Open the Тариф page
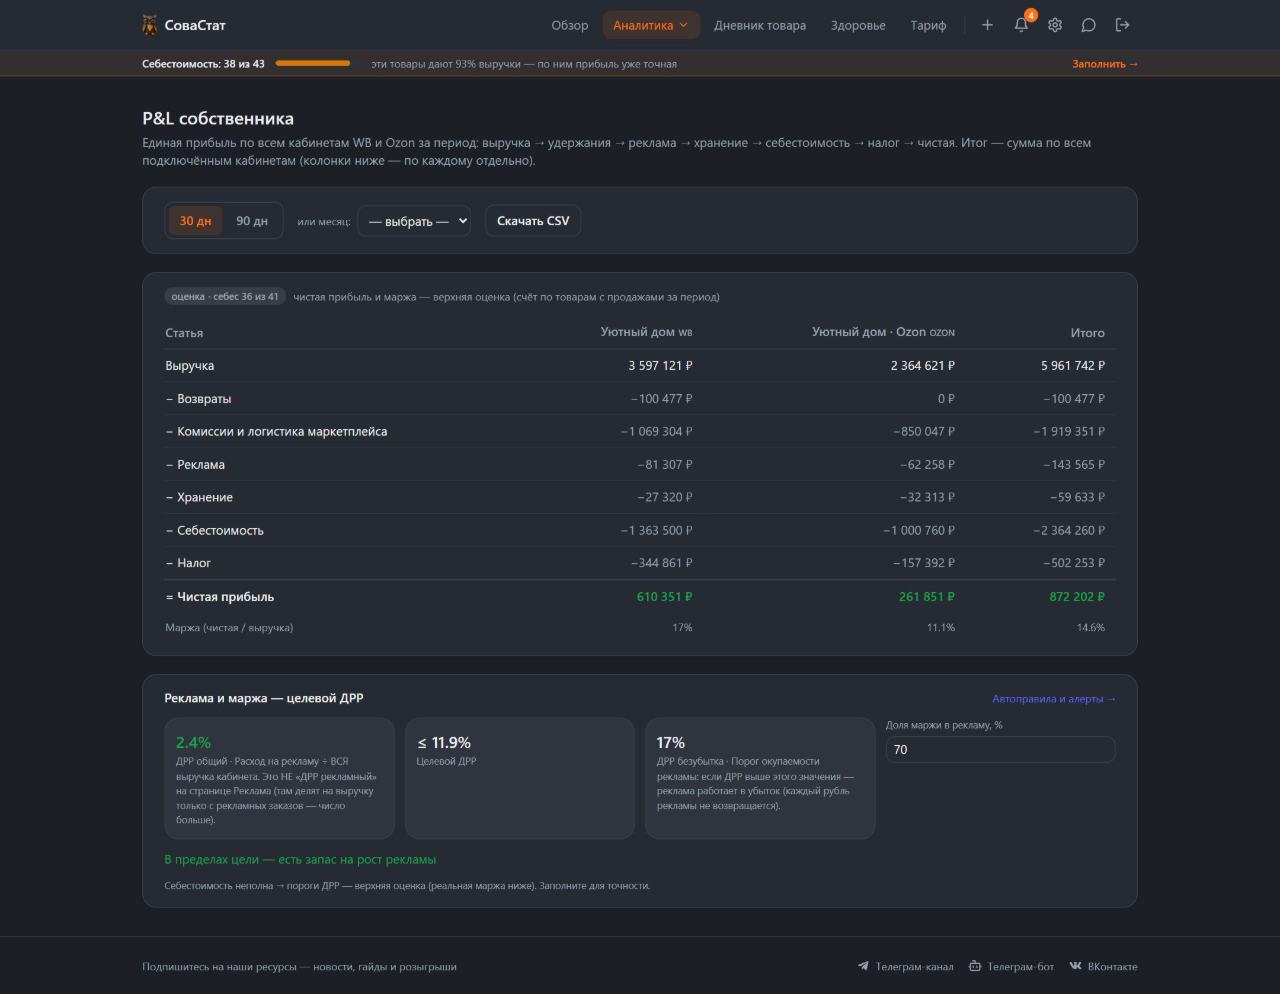The width and height of the screenshot is (1280, 994). (x=928, y=25)
